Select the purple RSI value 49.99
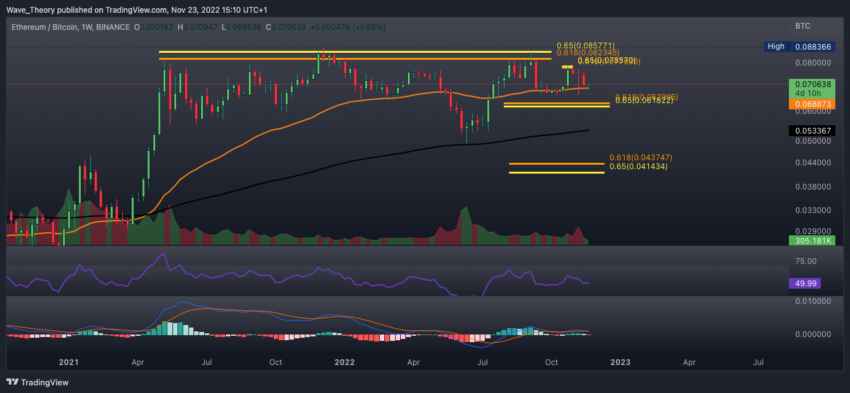The height and width of the screenshot is (393, 850). pos(806,283)
